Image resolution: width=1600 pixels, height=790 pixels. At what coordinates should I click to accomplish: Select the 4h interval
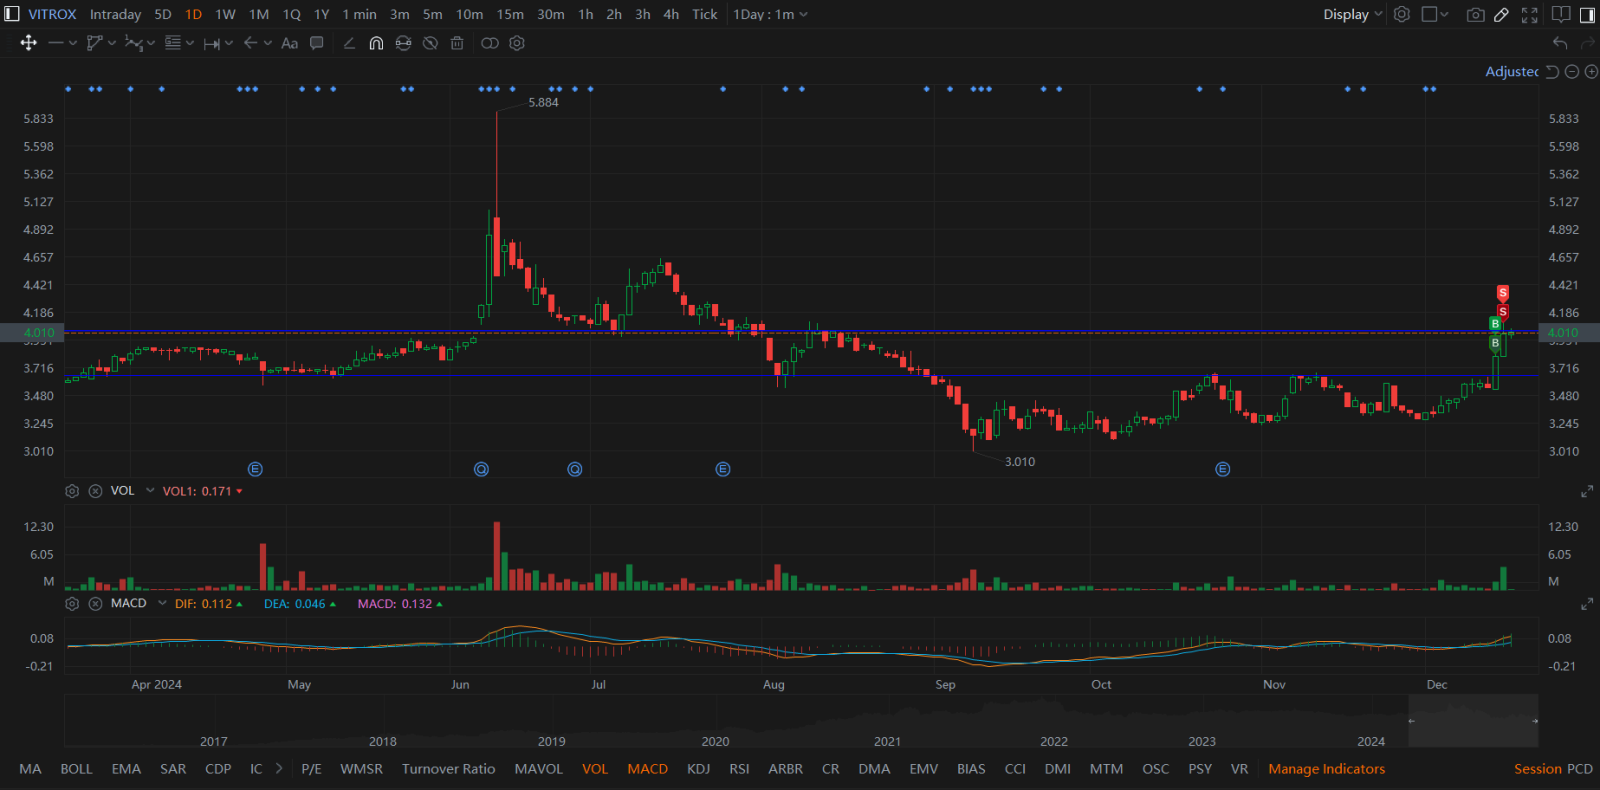tap(671, 14)
